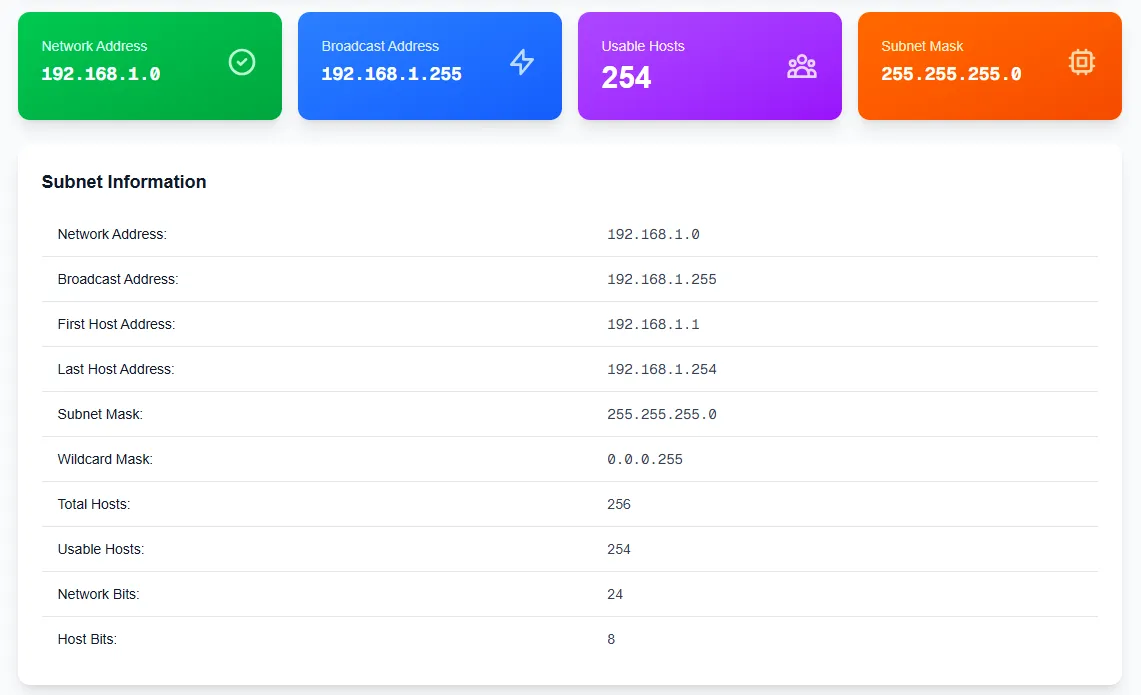Image resolution: width=1141 pixels, height=695 pixels.
Task: Click the lightning bolt icon on Broadcast Address card
Action: point(522,62)
